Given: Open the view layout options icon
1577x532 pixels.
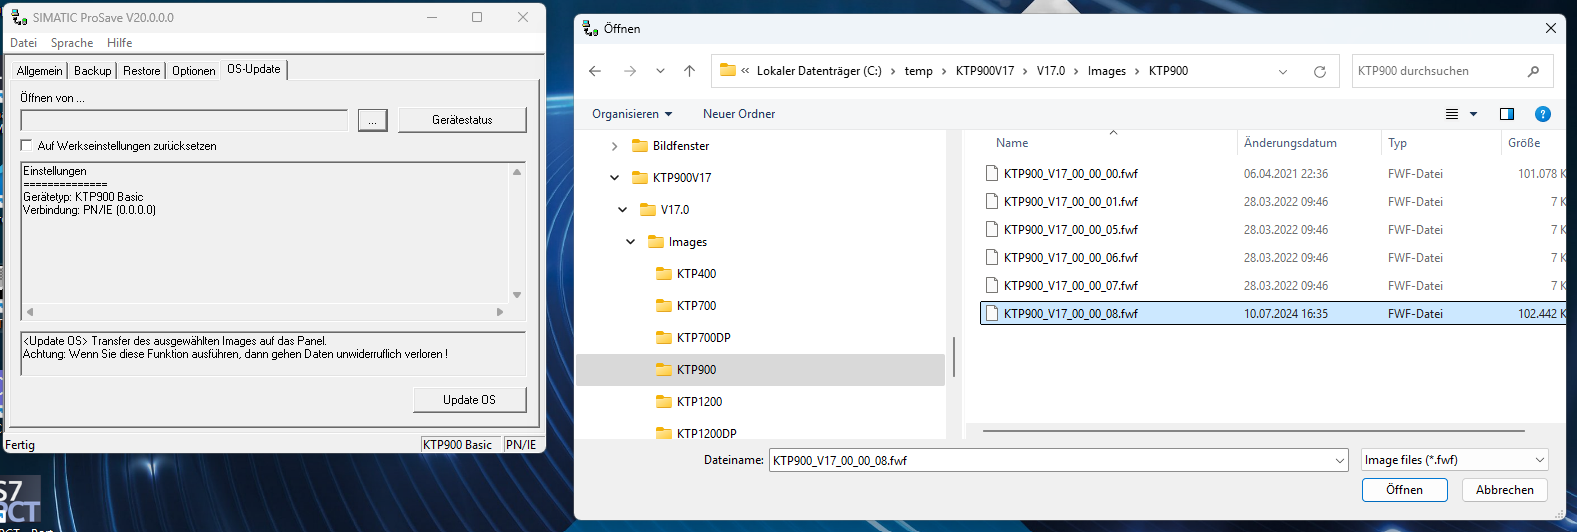Looking at the screenshot, I should [x=1452, y=114].
